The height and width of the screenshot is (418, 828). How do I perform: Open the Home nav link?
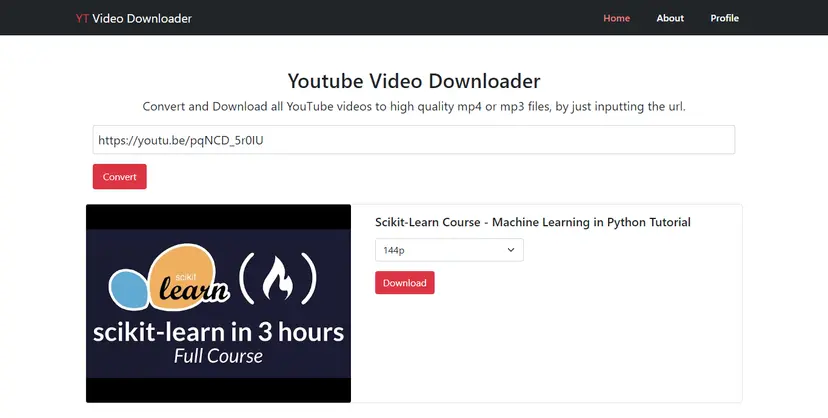coord(616,18)
